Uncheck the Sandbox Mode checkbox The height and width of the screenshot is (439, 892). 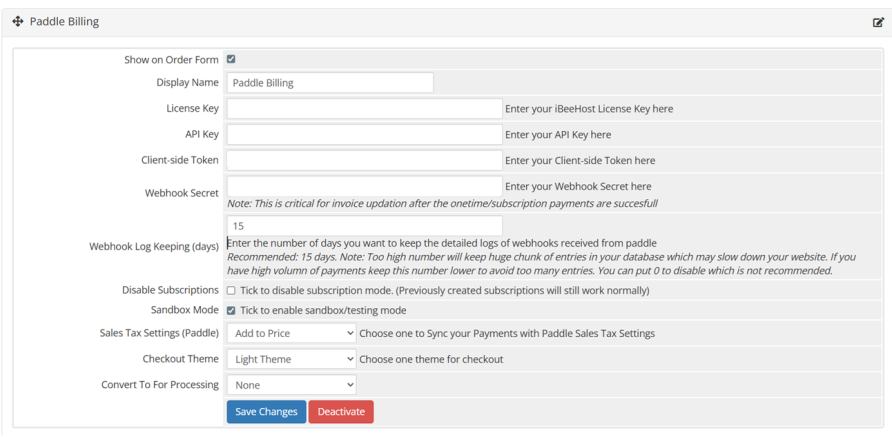pyautogui.click(x=231, y=311)
